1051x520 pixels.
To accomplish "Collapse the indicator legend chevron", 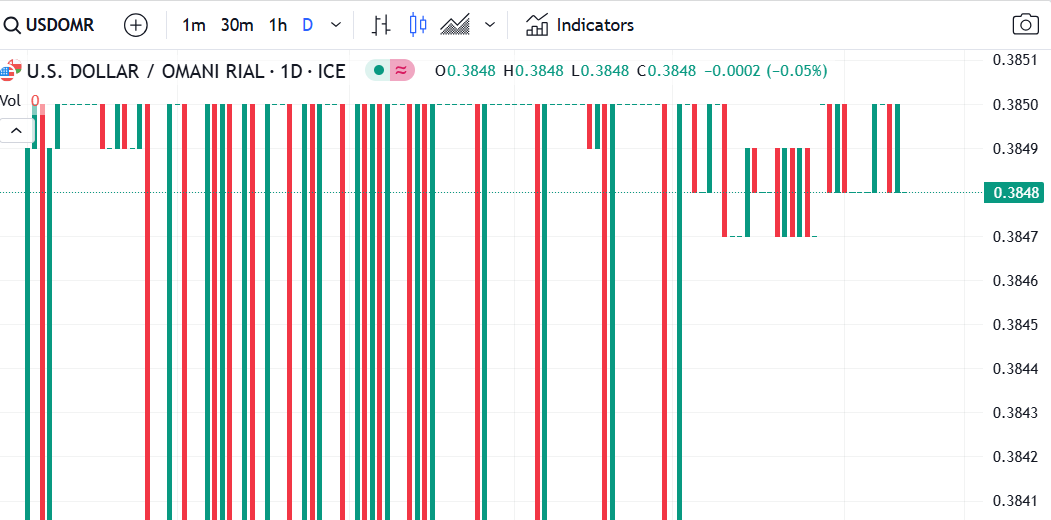I will (x=17, y=130).
